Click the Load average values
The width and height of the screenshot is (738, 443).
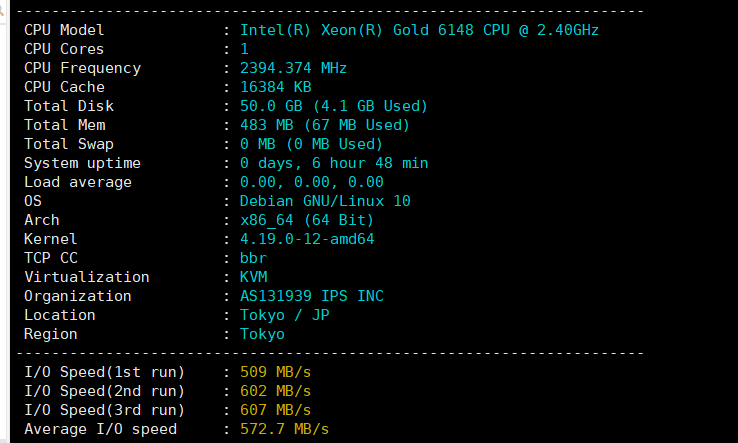click(x=312, y=182)
